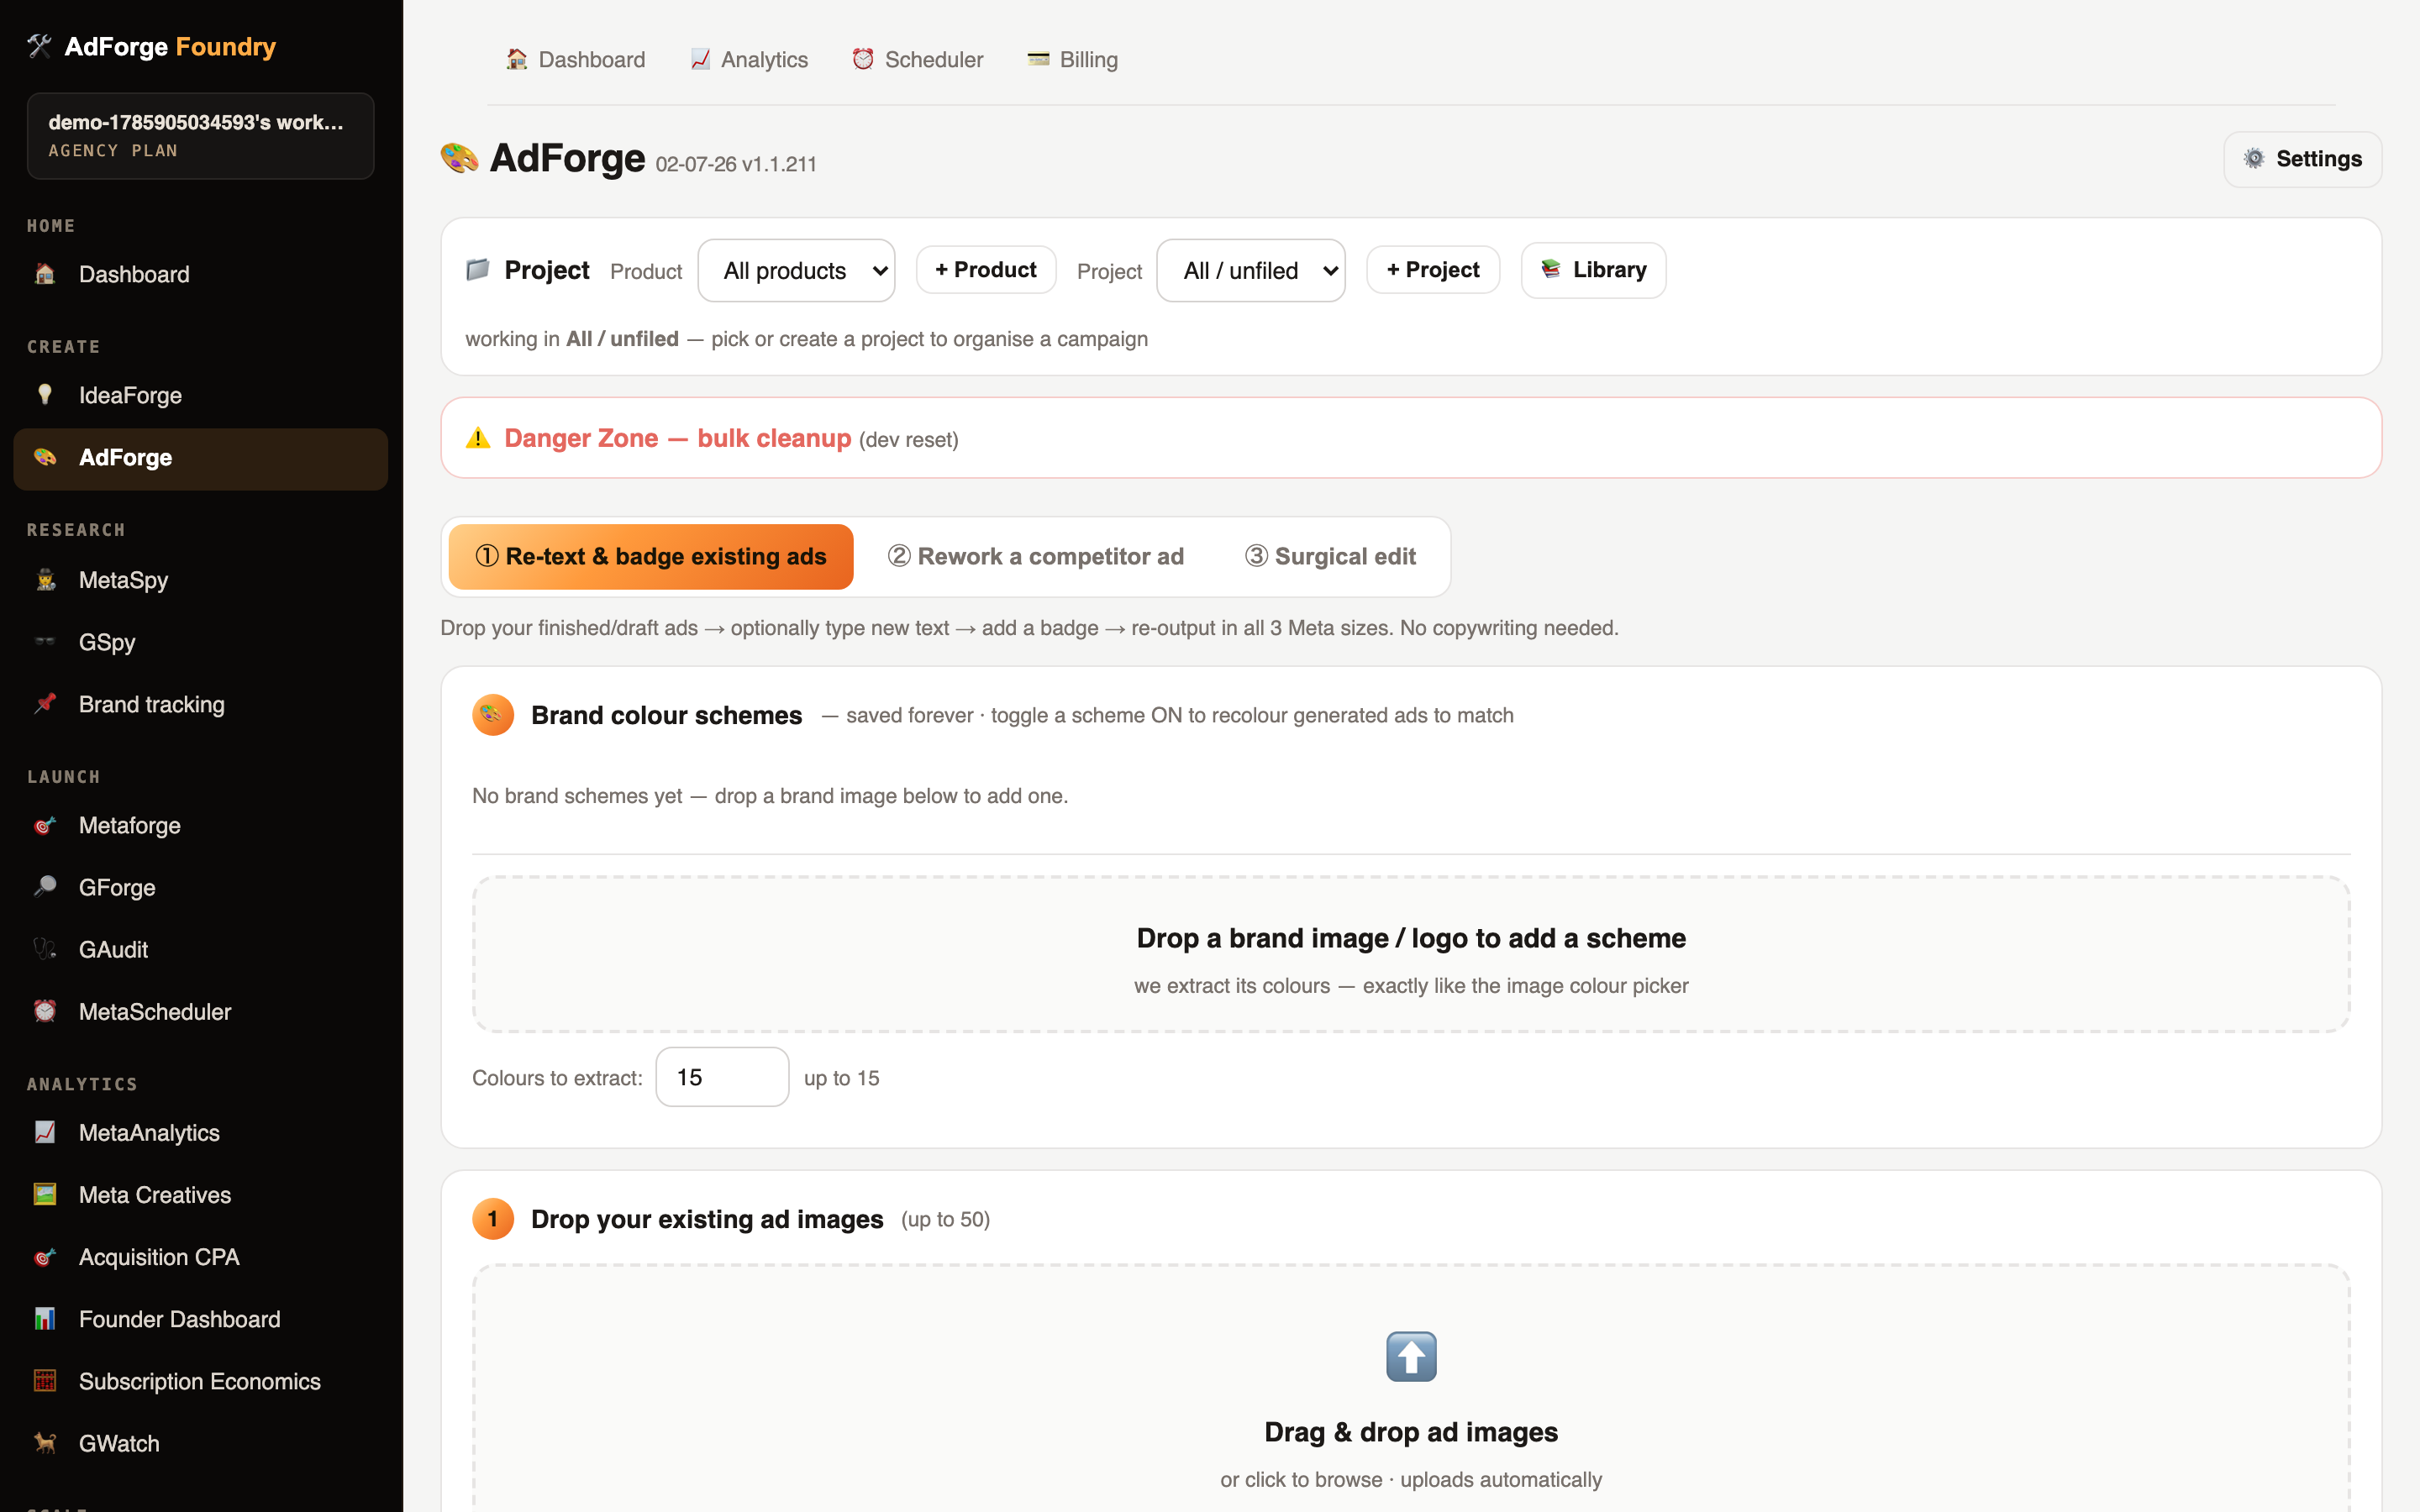2420x1512 pixels.
Task: Click the top nav Scheduler clock icon
Action: click(863, 59)
